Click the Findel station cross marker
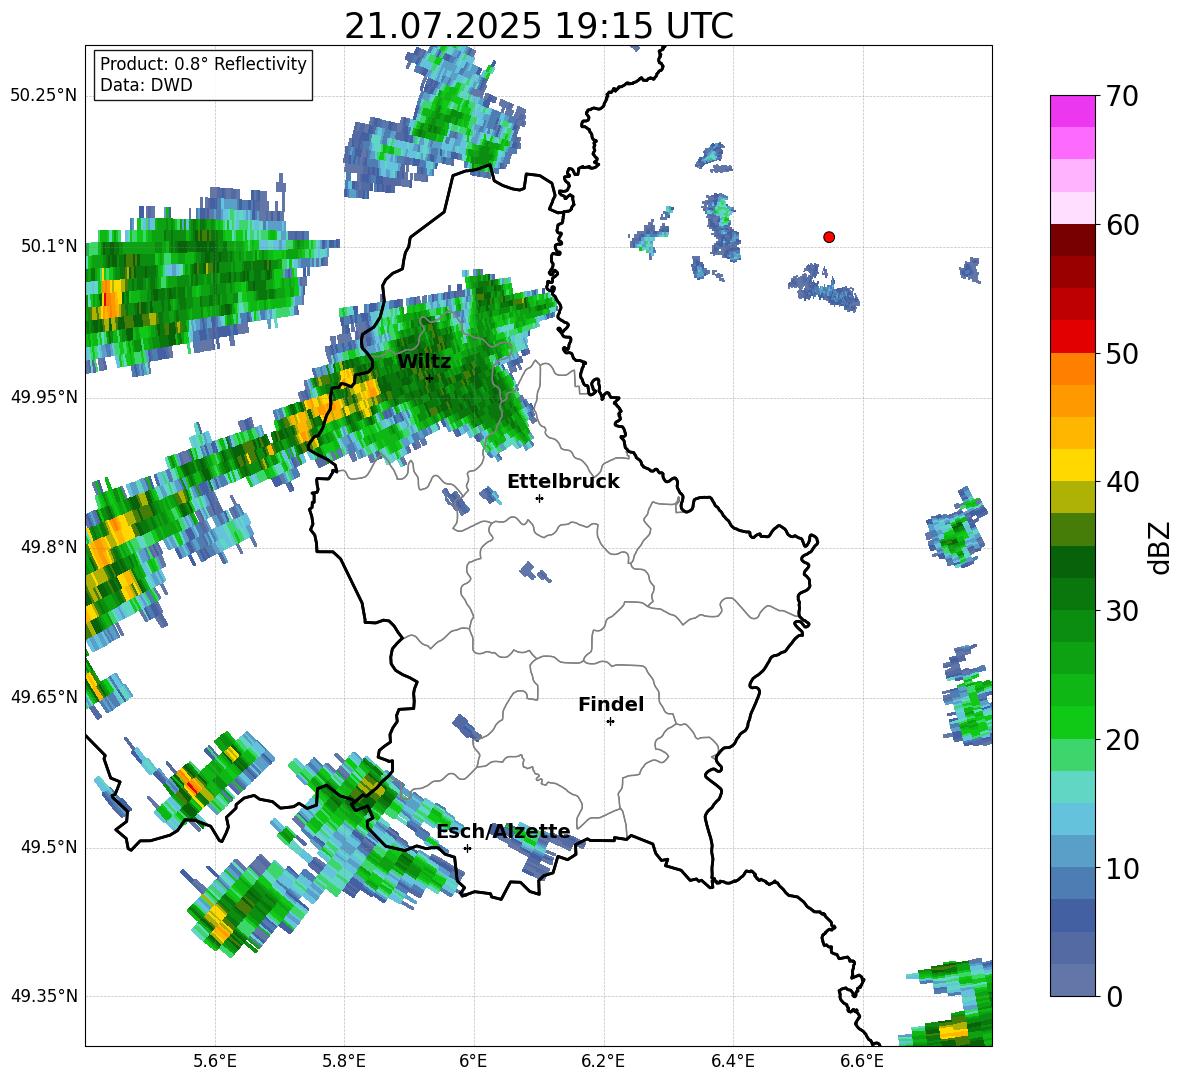This screenshot has height=1081, width=1184. tap(610, 722)
